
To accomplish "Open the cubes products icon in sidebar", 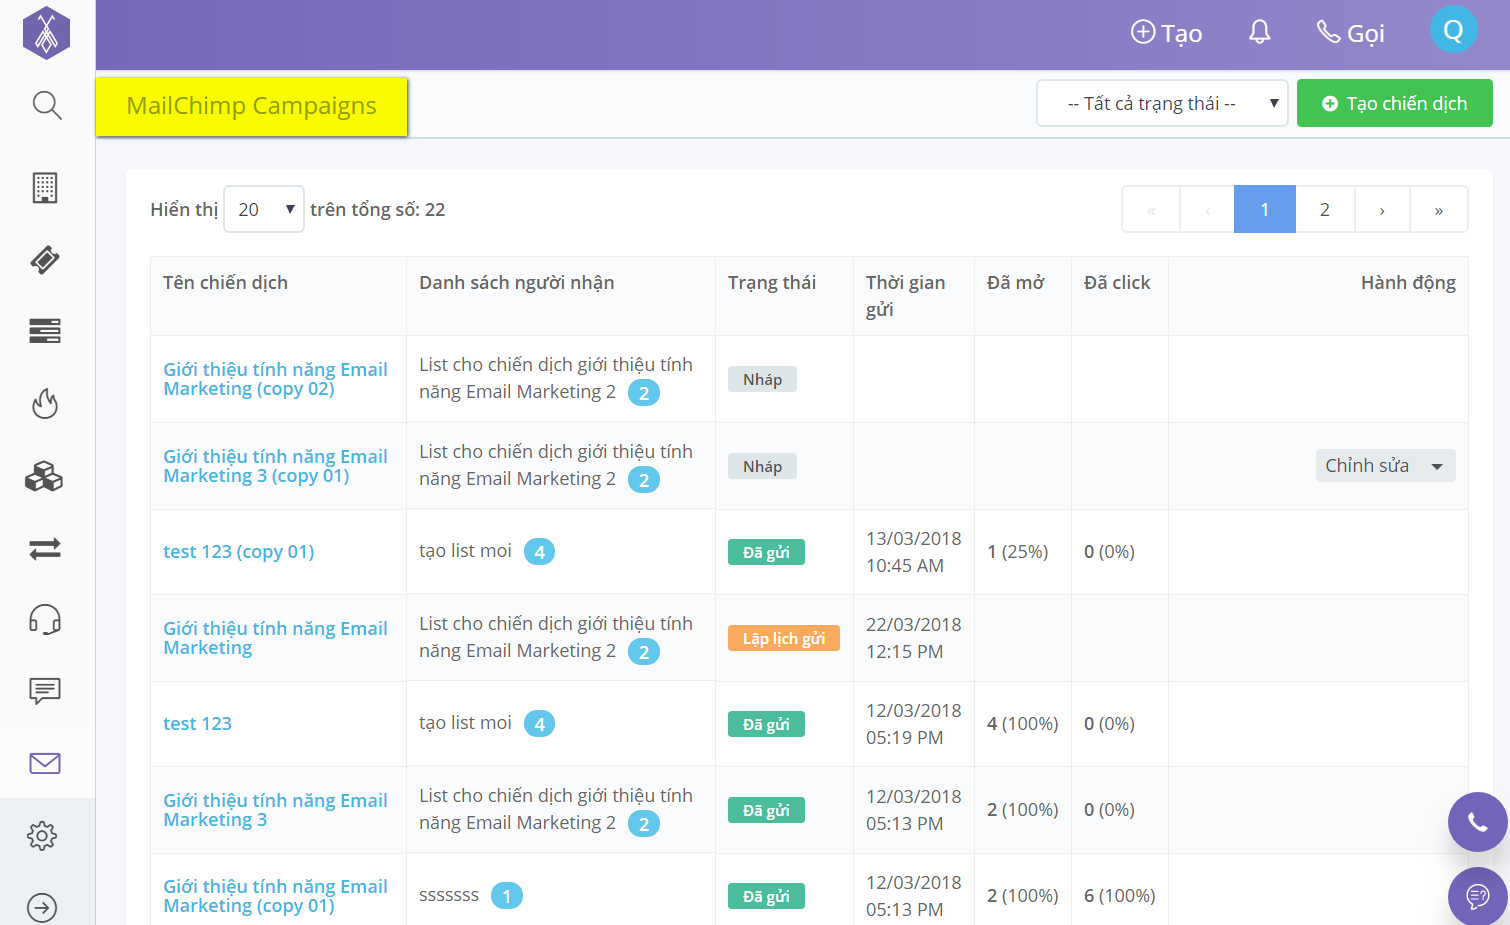I will [x=44, y=476].
